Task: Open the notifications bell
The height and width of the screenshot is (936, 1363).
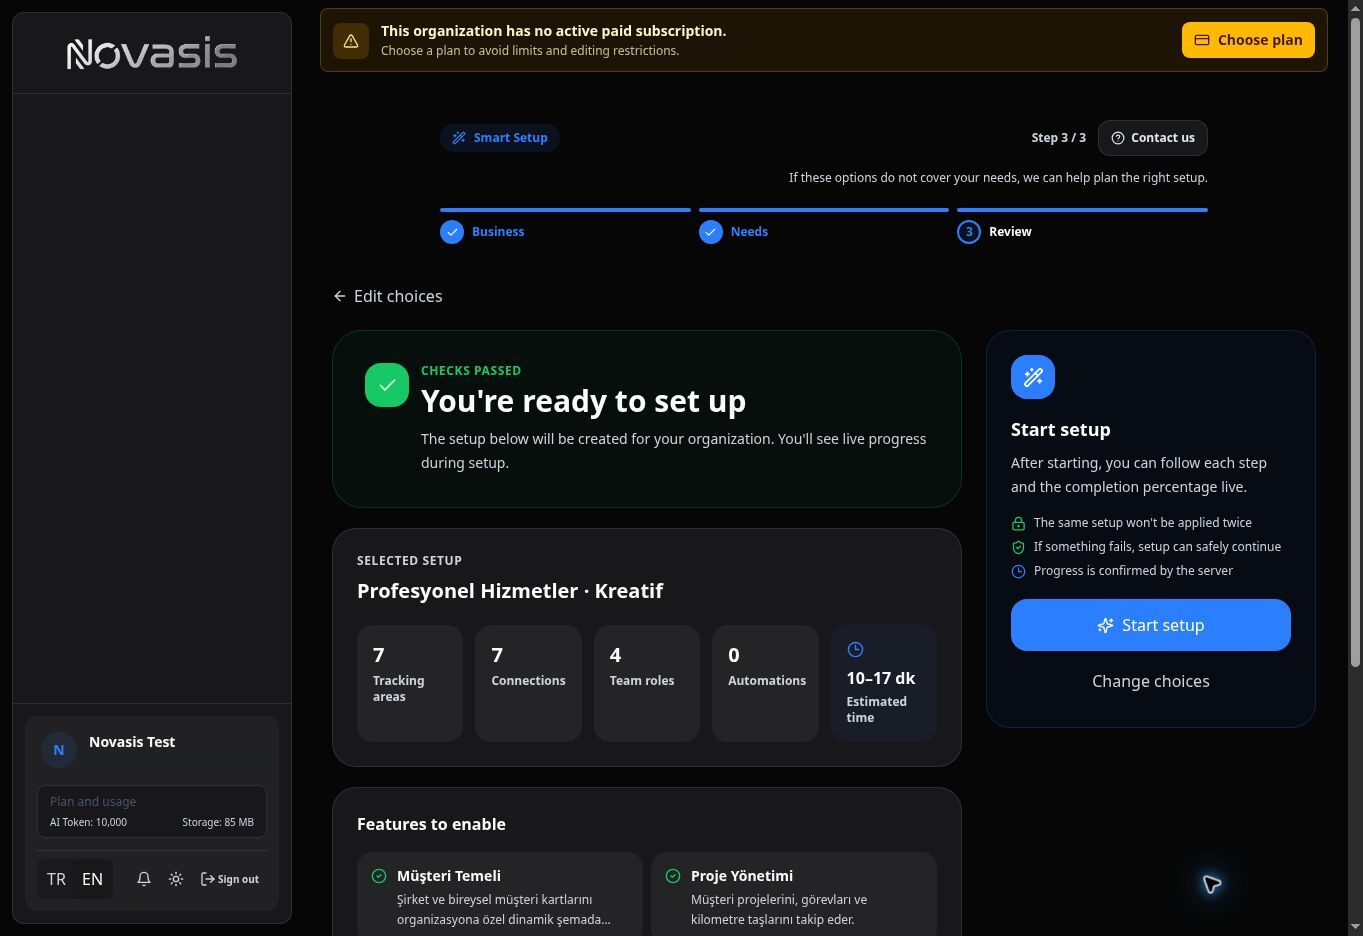Action: point(144,879)
